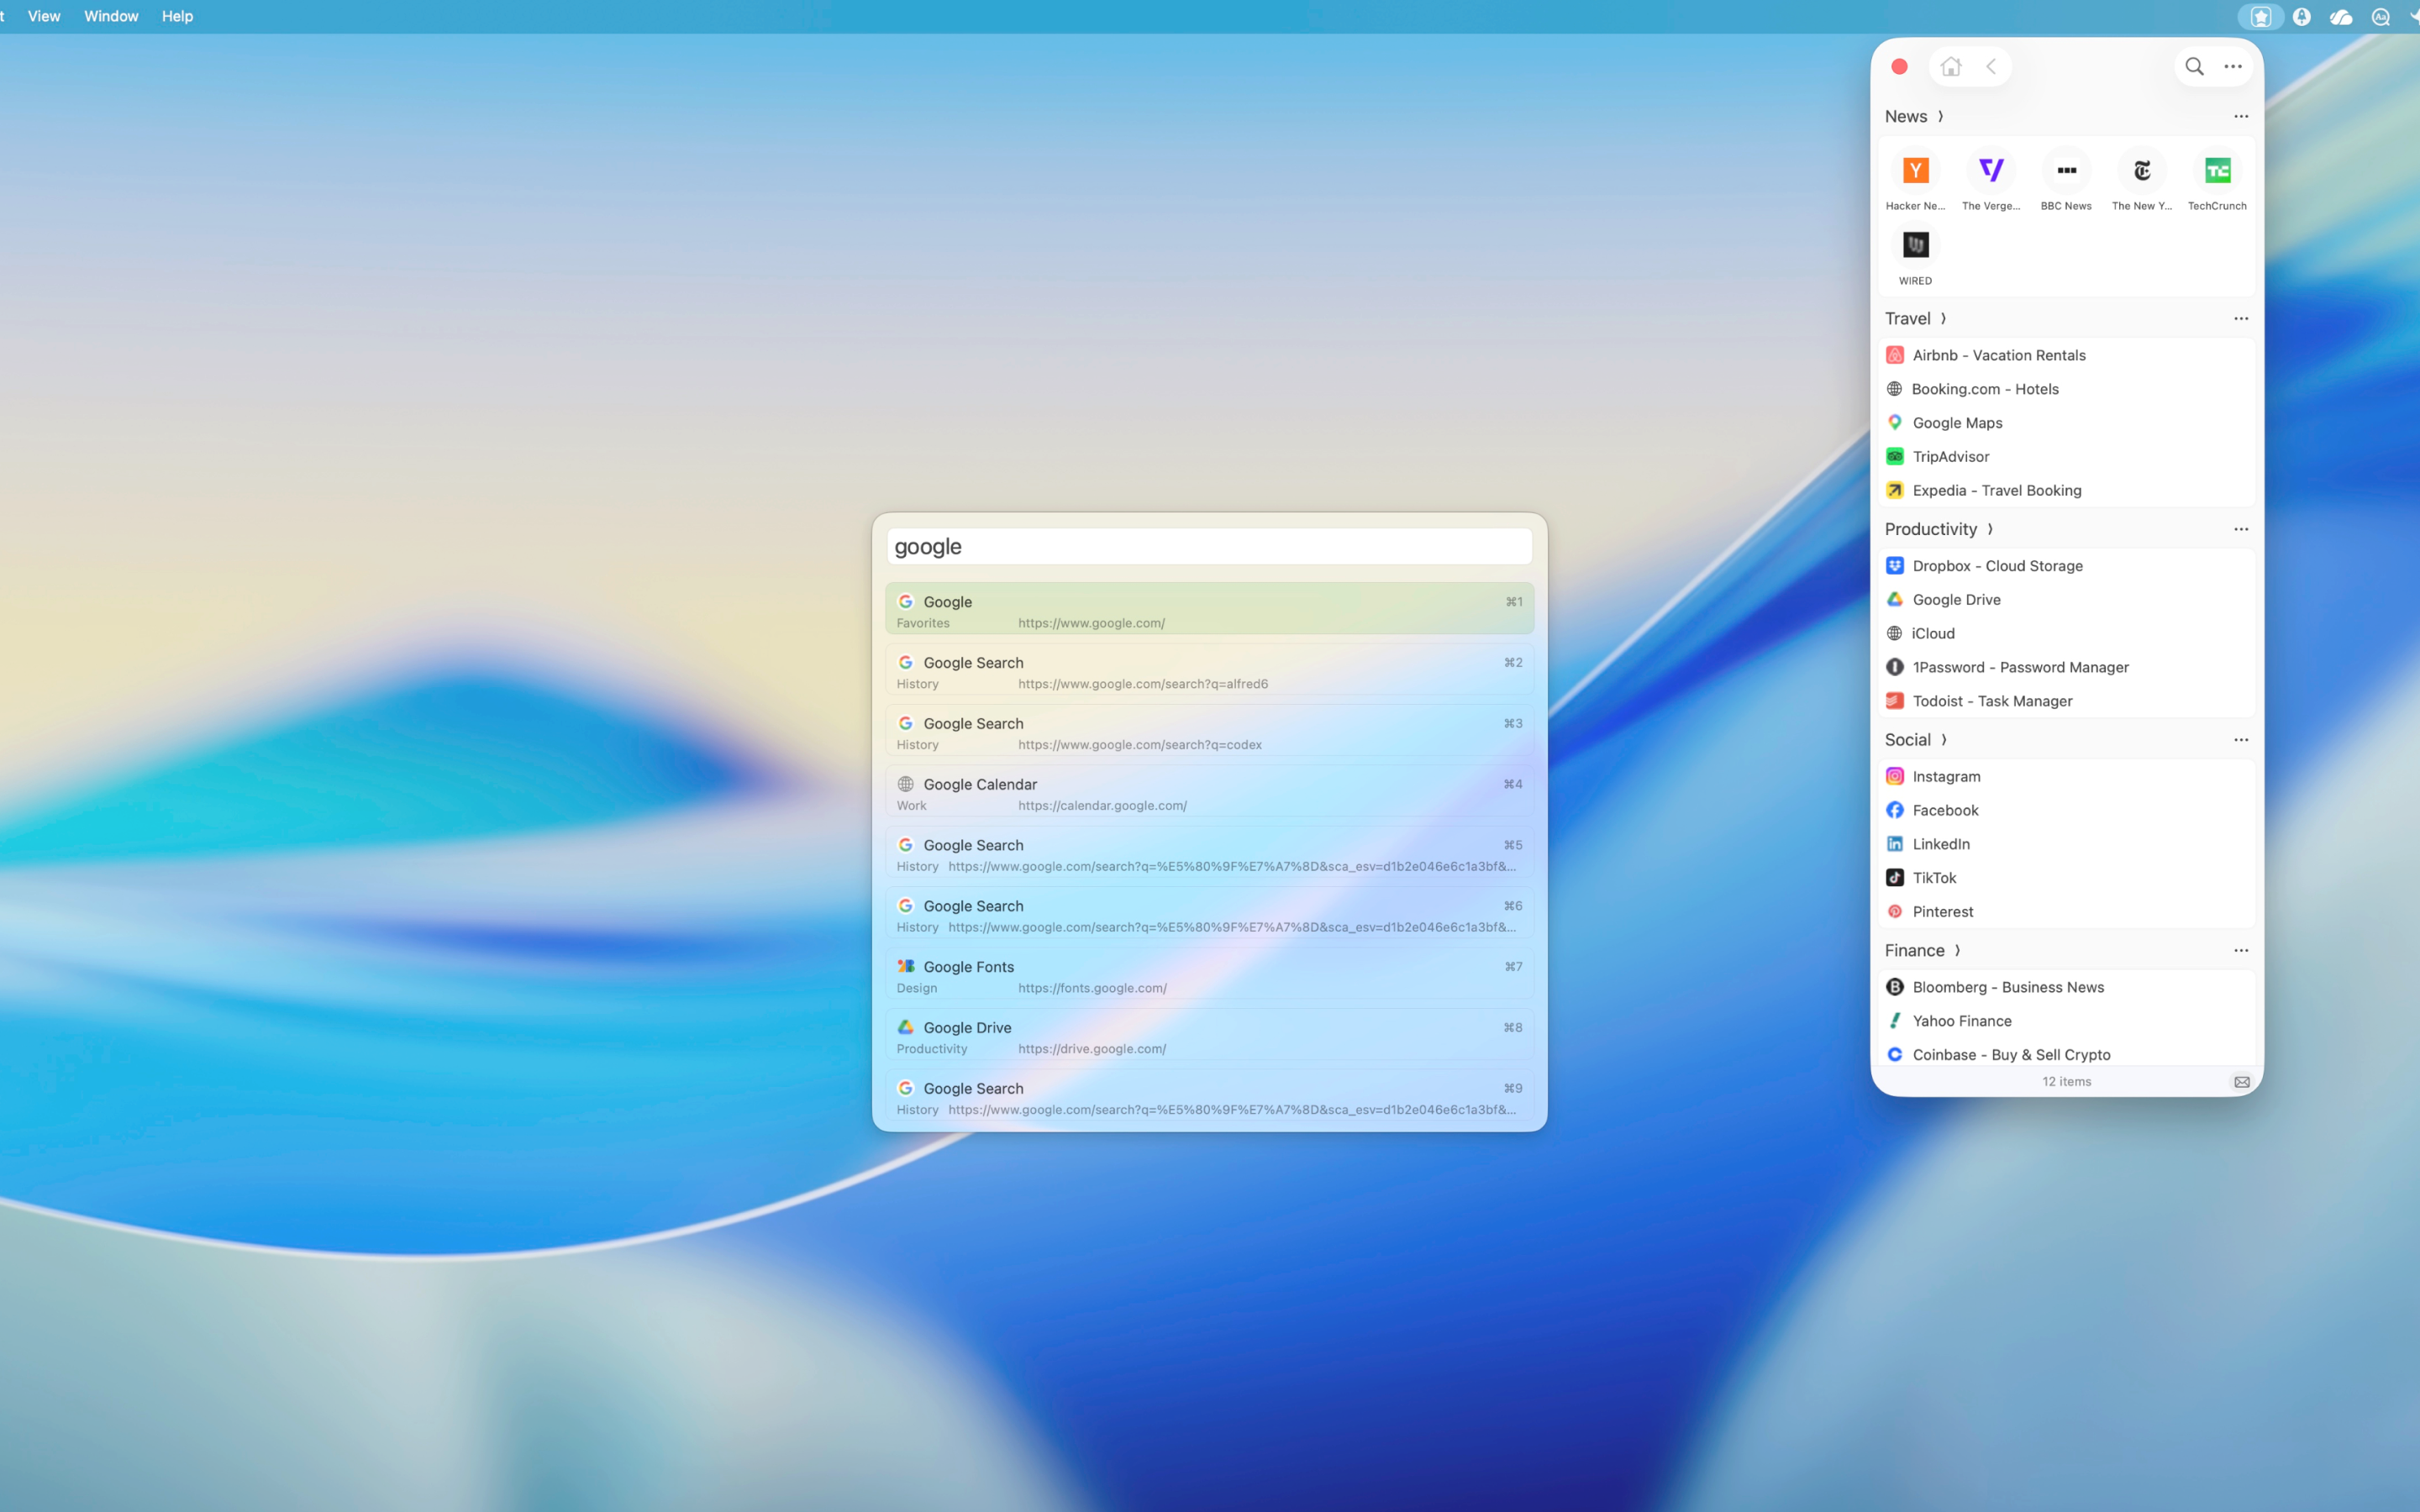Select Google Search result for codex
This screenshot has width=2420, height=1512.
coord(1209,731)
